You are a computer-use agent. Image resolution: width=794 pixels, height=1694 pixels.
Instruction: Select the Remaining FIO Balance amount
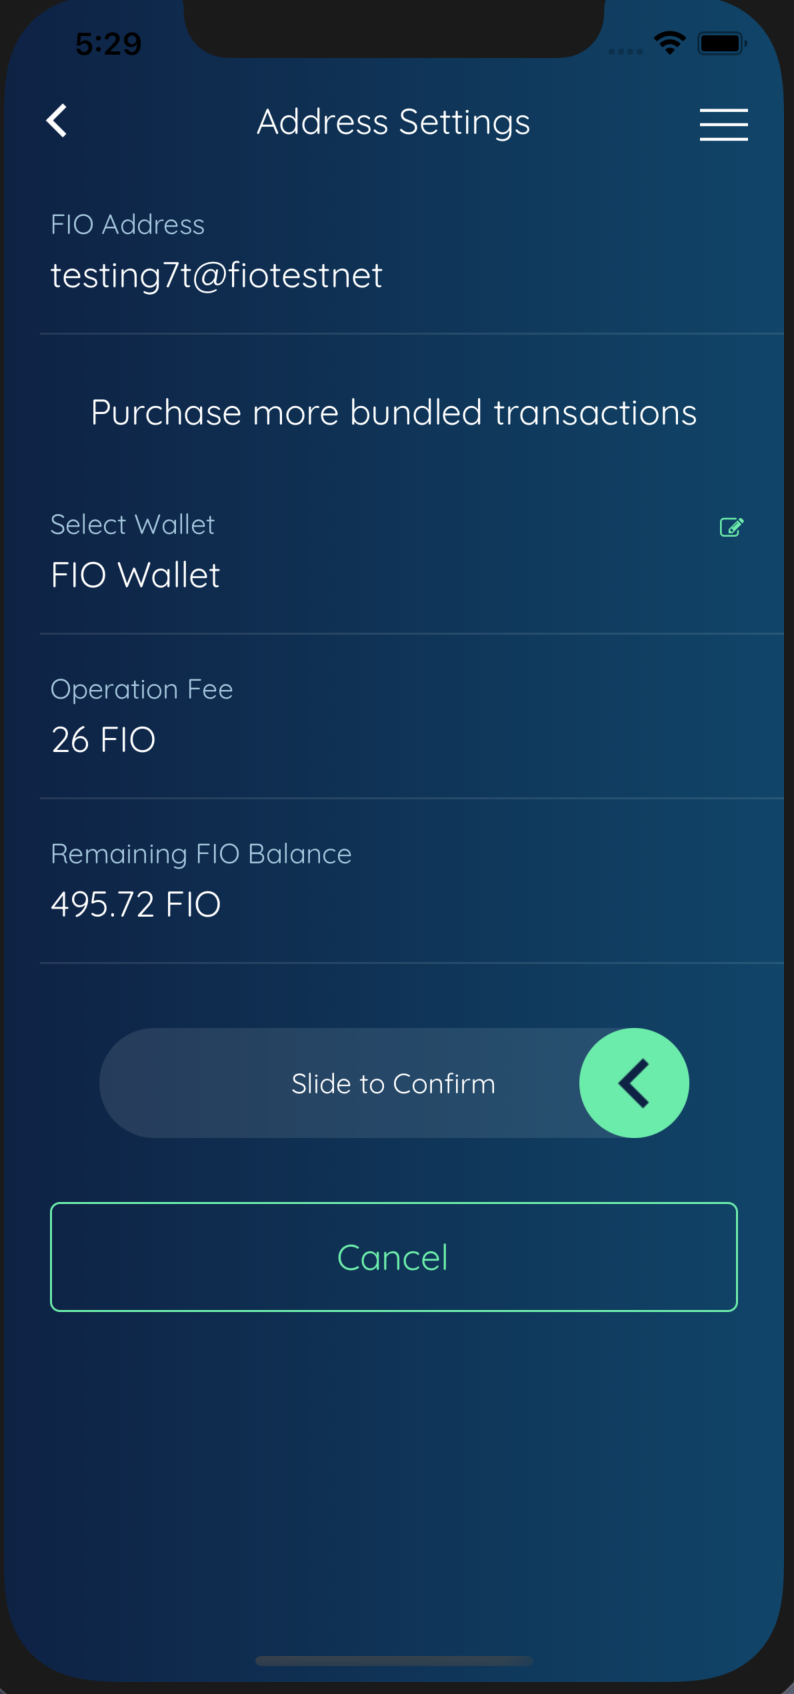tap(135, 903)
